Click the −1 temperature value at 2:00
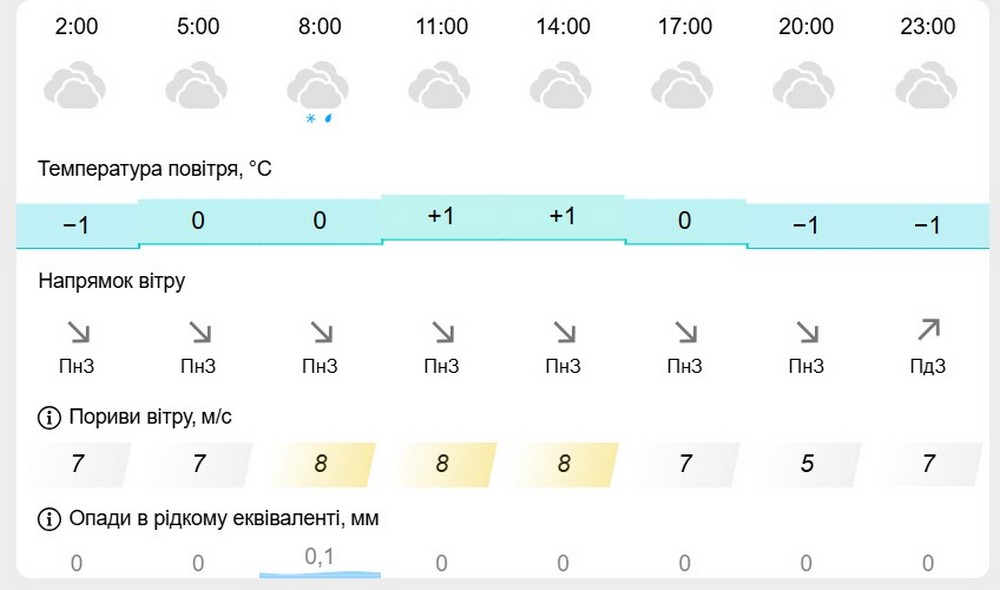 76,226
